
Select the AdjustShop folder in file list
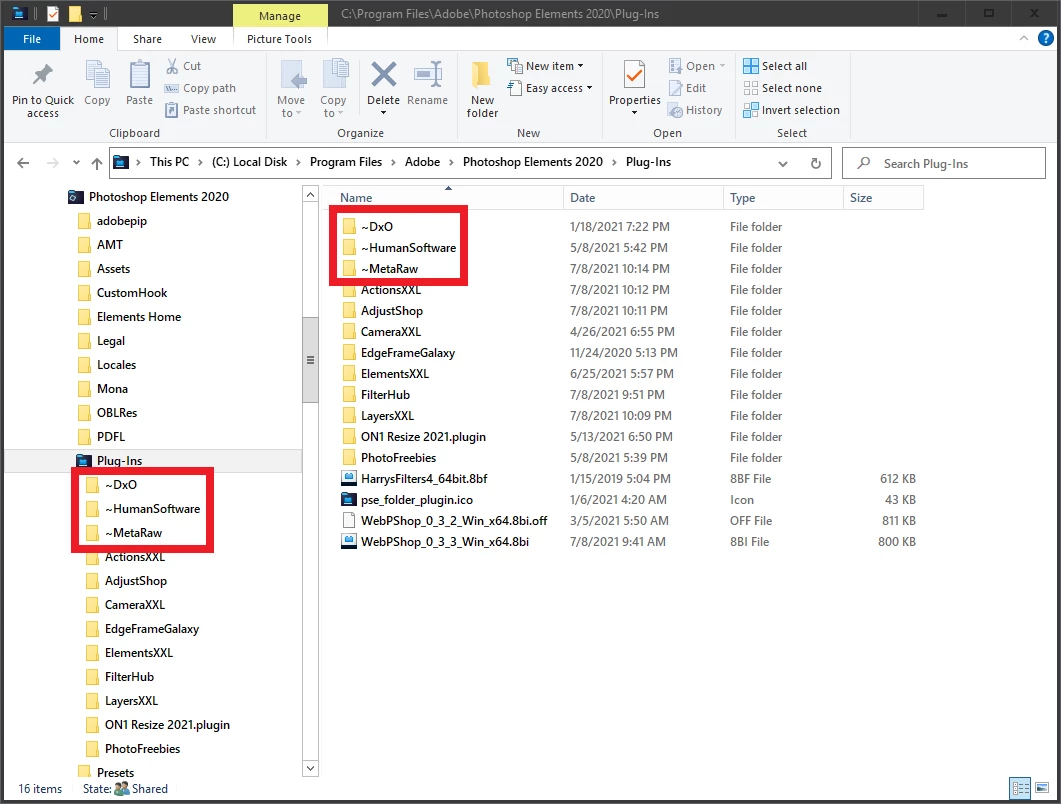coord(391,311)
